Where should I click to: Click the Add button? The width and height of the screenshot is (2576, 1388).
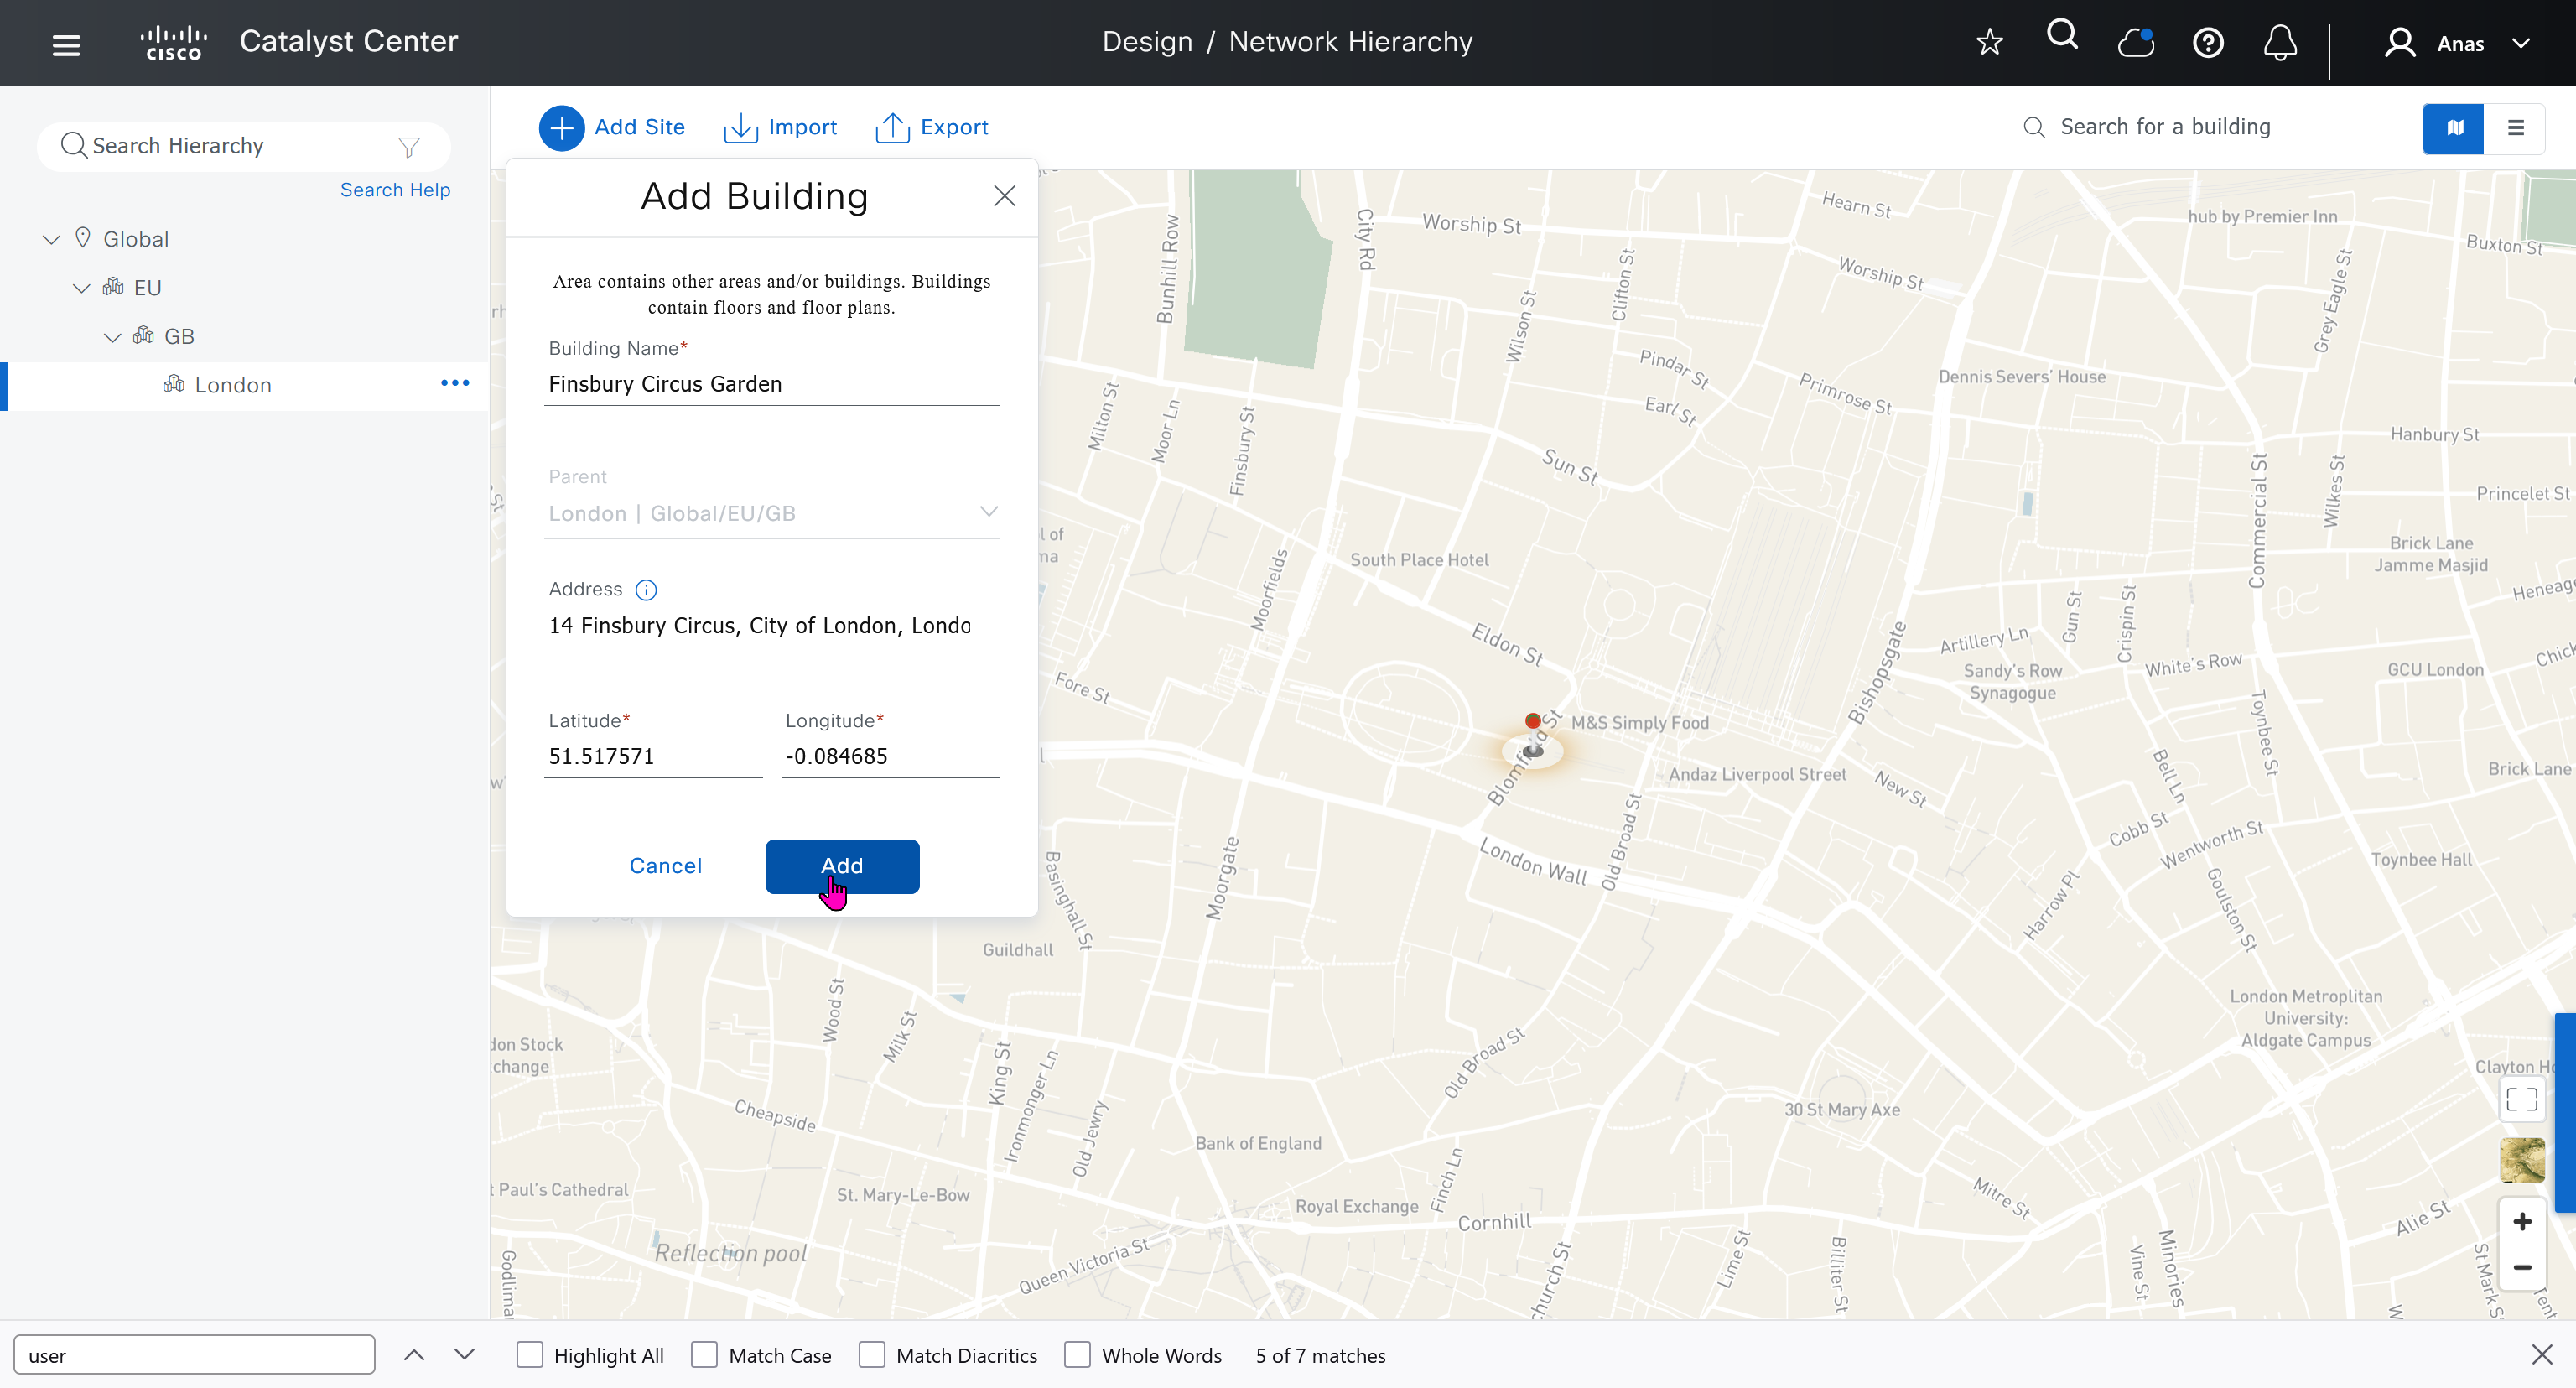(841, 866)
